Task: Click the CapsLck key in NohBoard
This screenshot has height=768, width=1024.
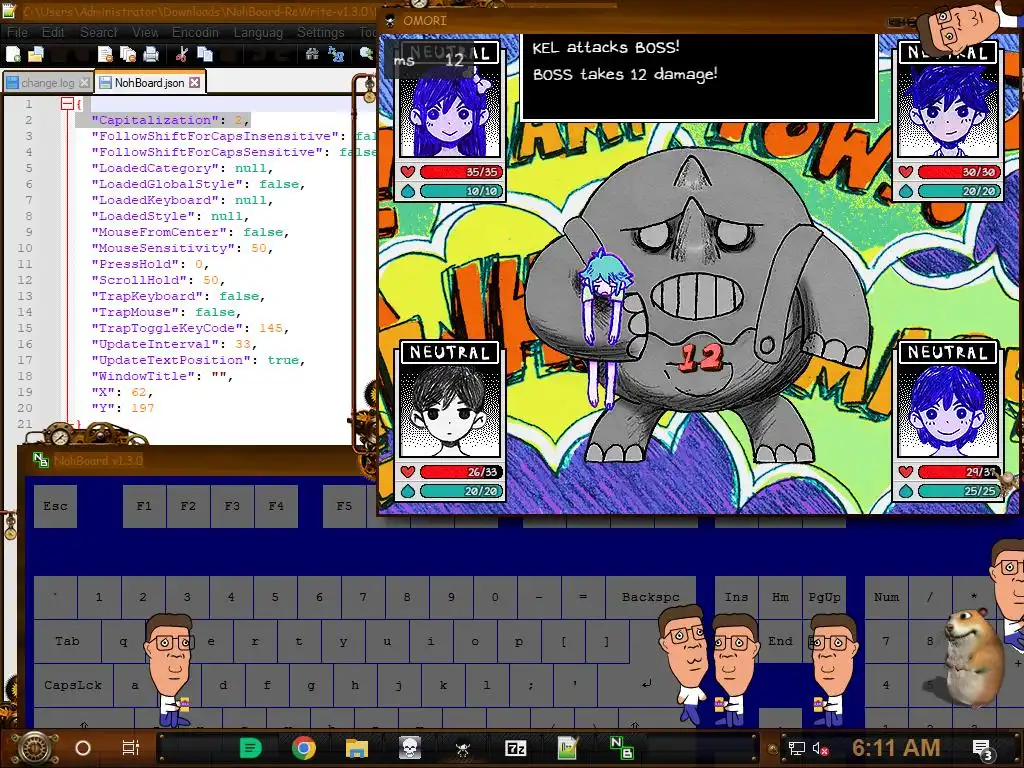Action: (73, 686)
